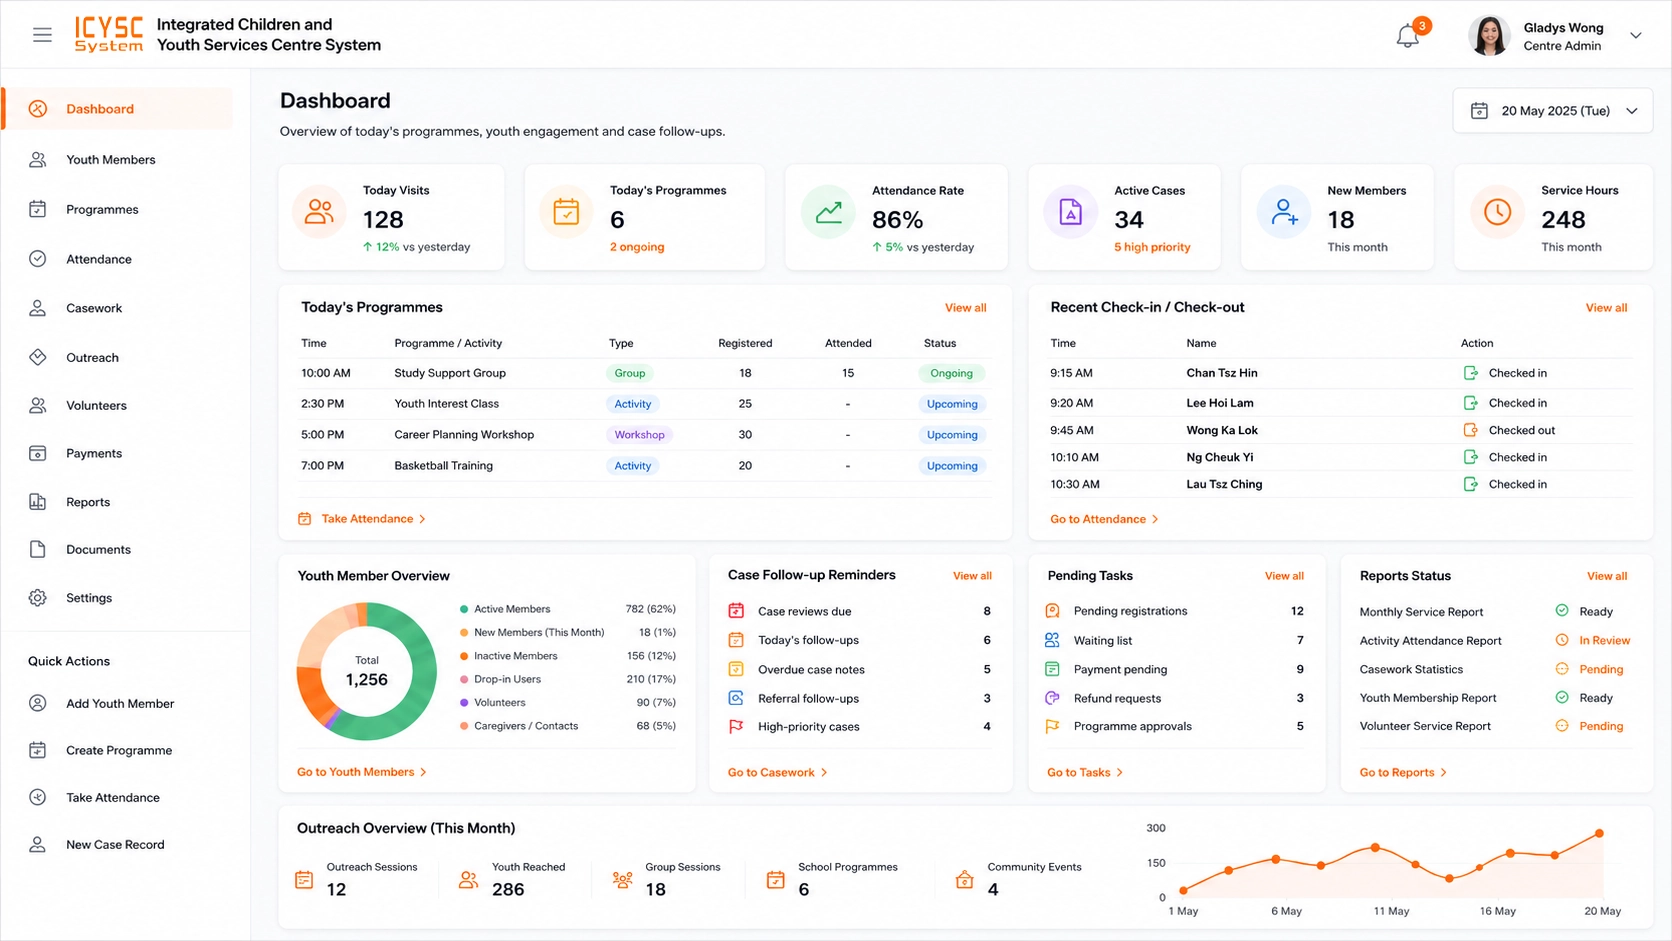Click the Workshop type tag
This screenshot has width=1672, height=941.
click(x=639, y=435)
